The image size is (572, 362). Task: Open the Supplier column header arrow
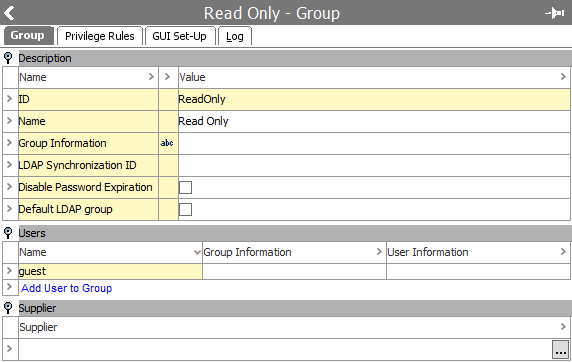point(563,327)
